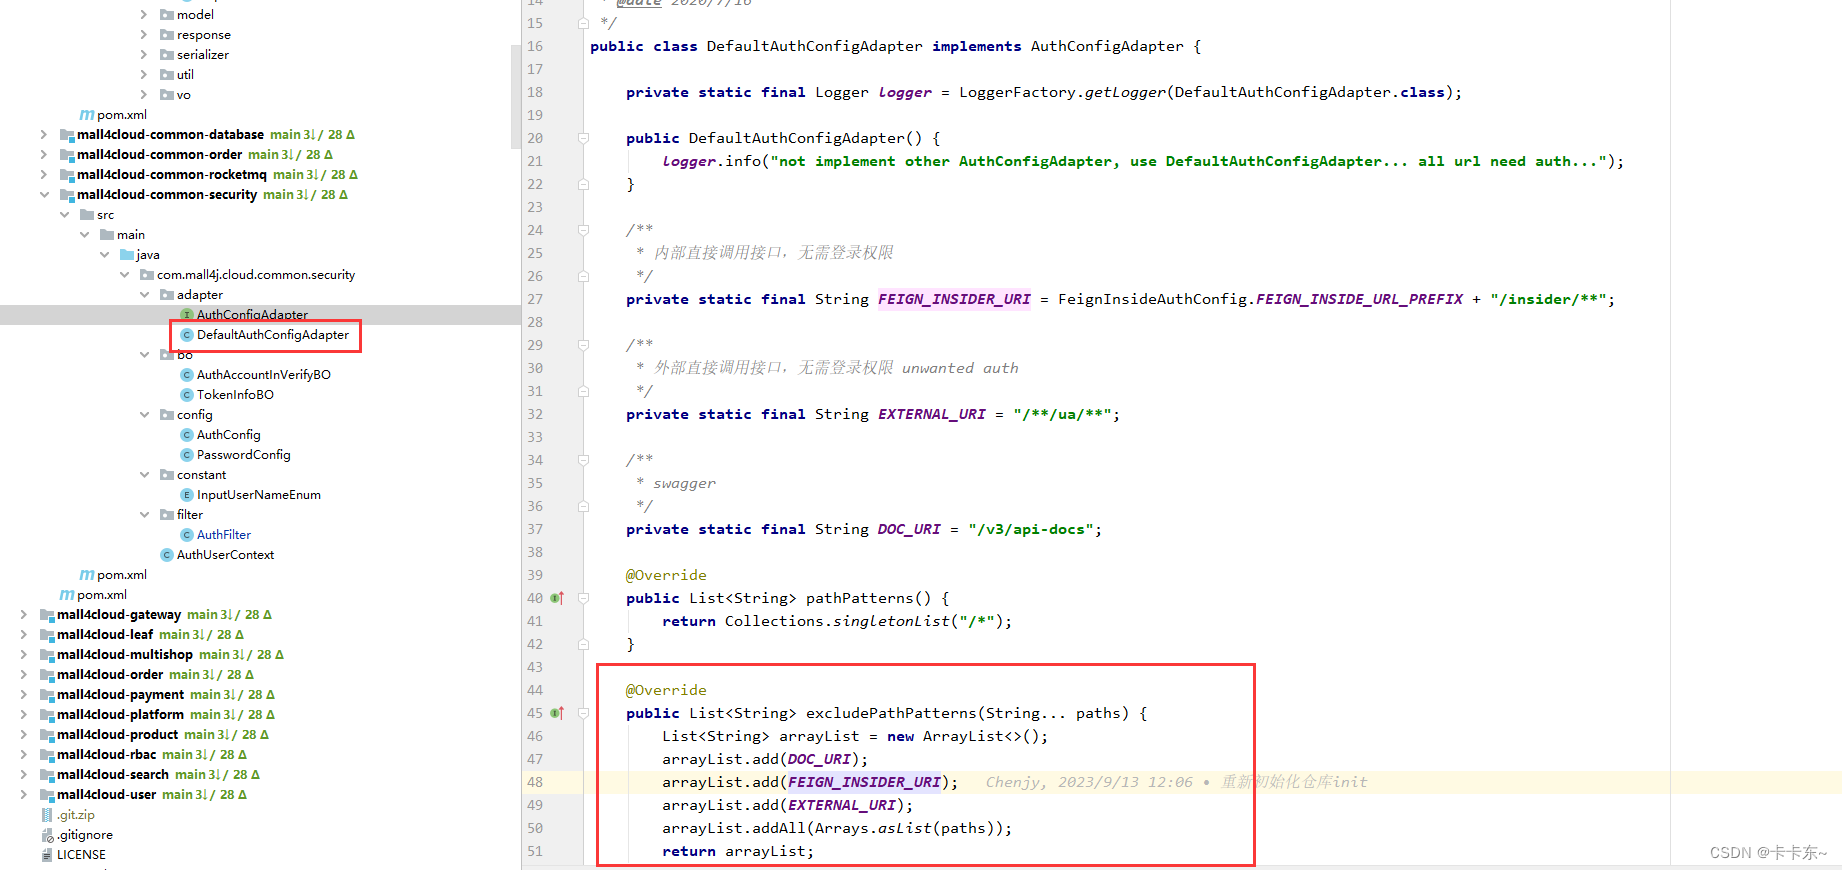The height and width of the screenshot is (870, 1842).
Task: Open com.mall4j.cloud.common.security package
Action: click(x=256, y=275)
